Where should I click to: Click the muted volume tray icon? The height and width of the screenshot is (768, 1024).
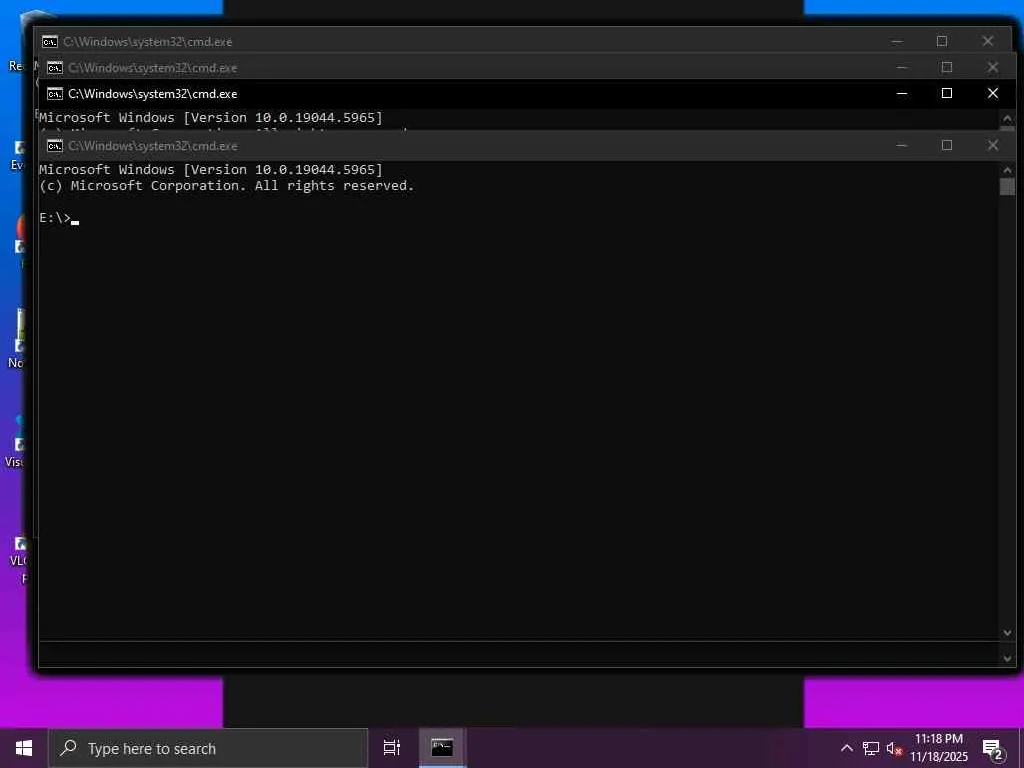pos(894,748)
